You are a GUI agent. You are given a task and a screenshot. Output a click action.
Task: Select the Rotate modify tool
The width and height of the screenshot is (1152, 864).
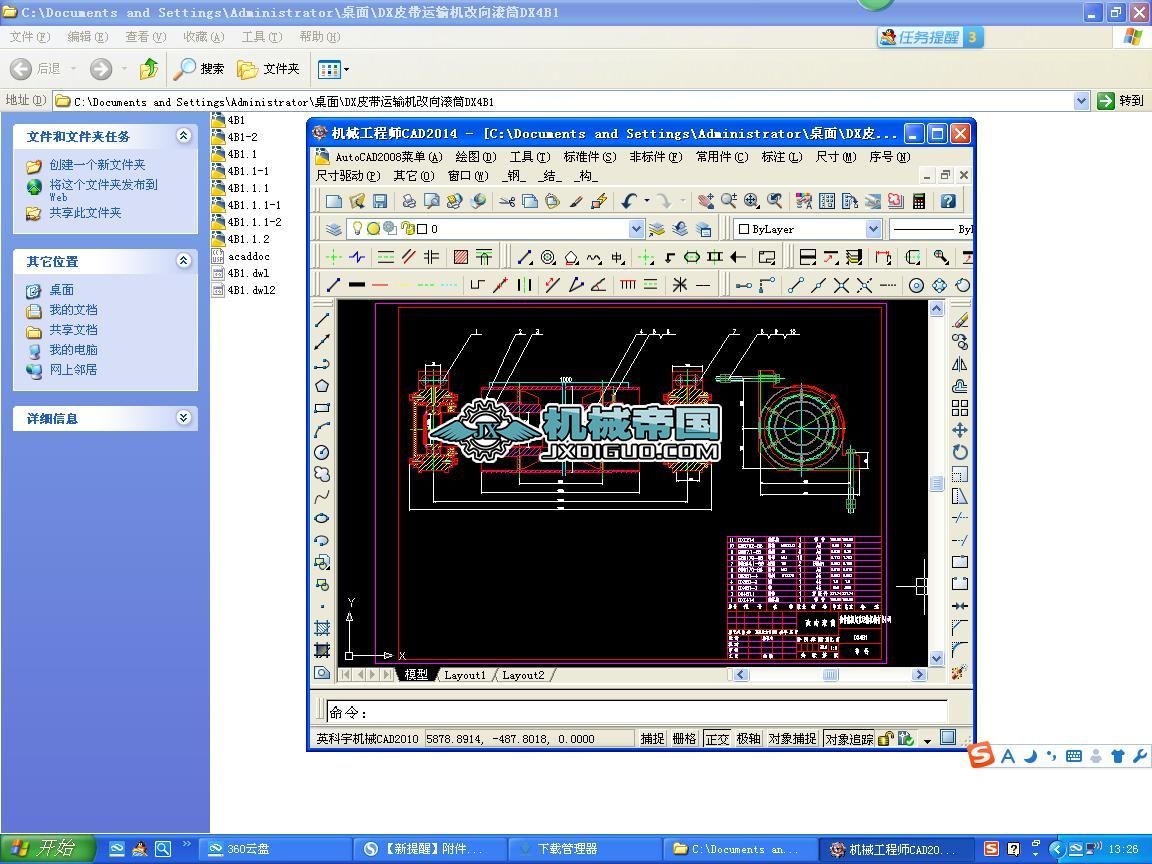tap(960, 452)
